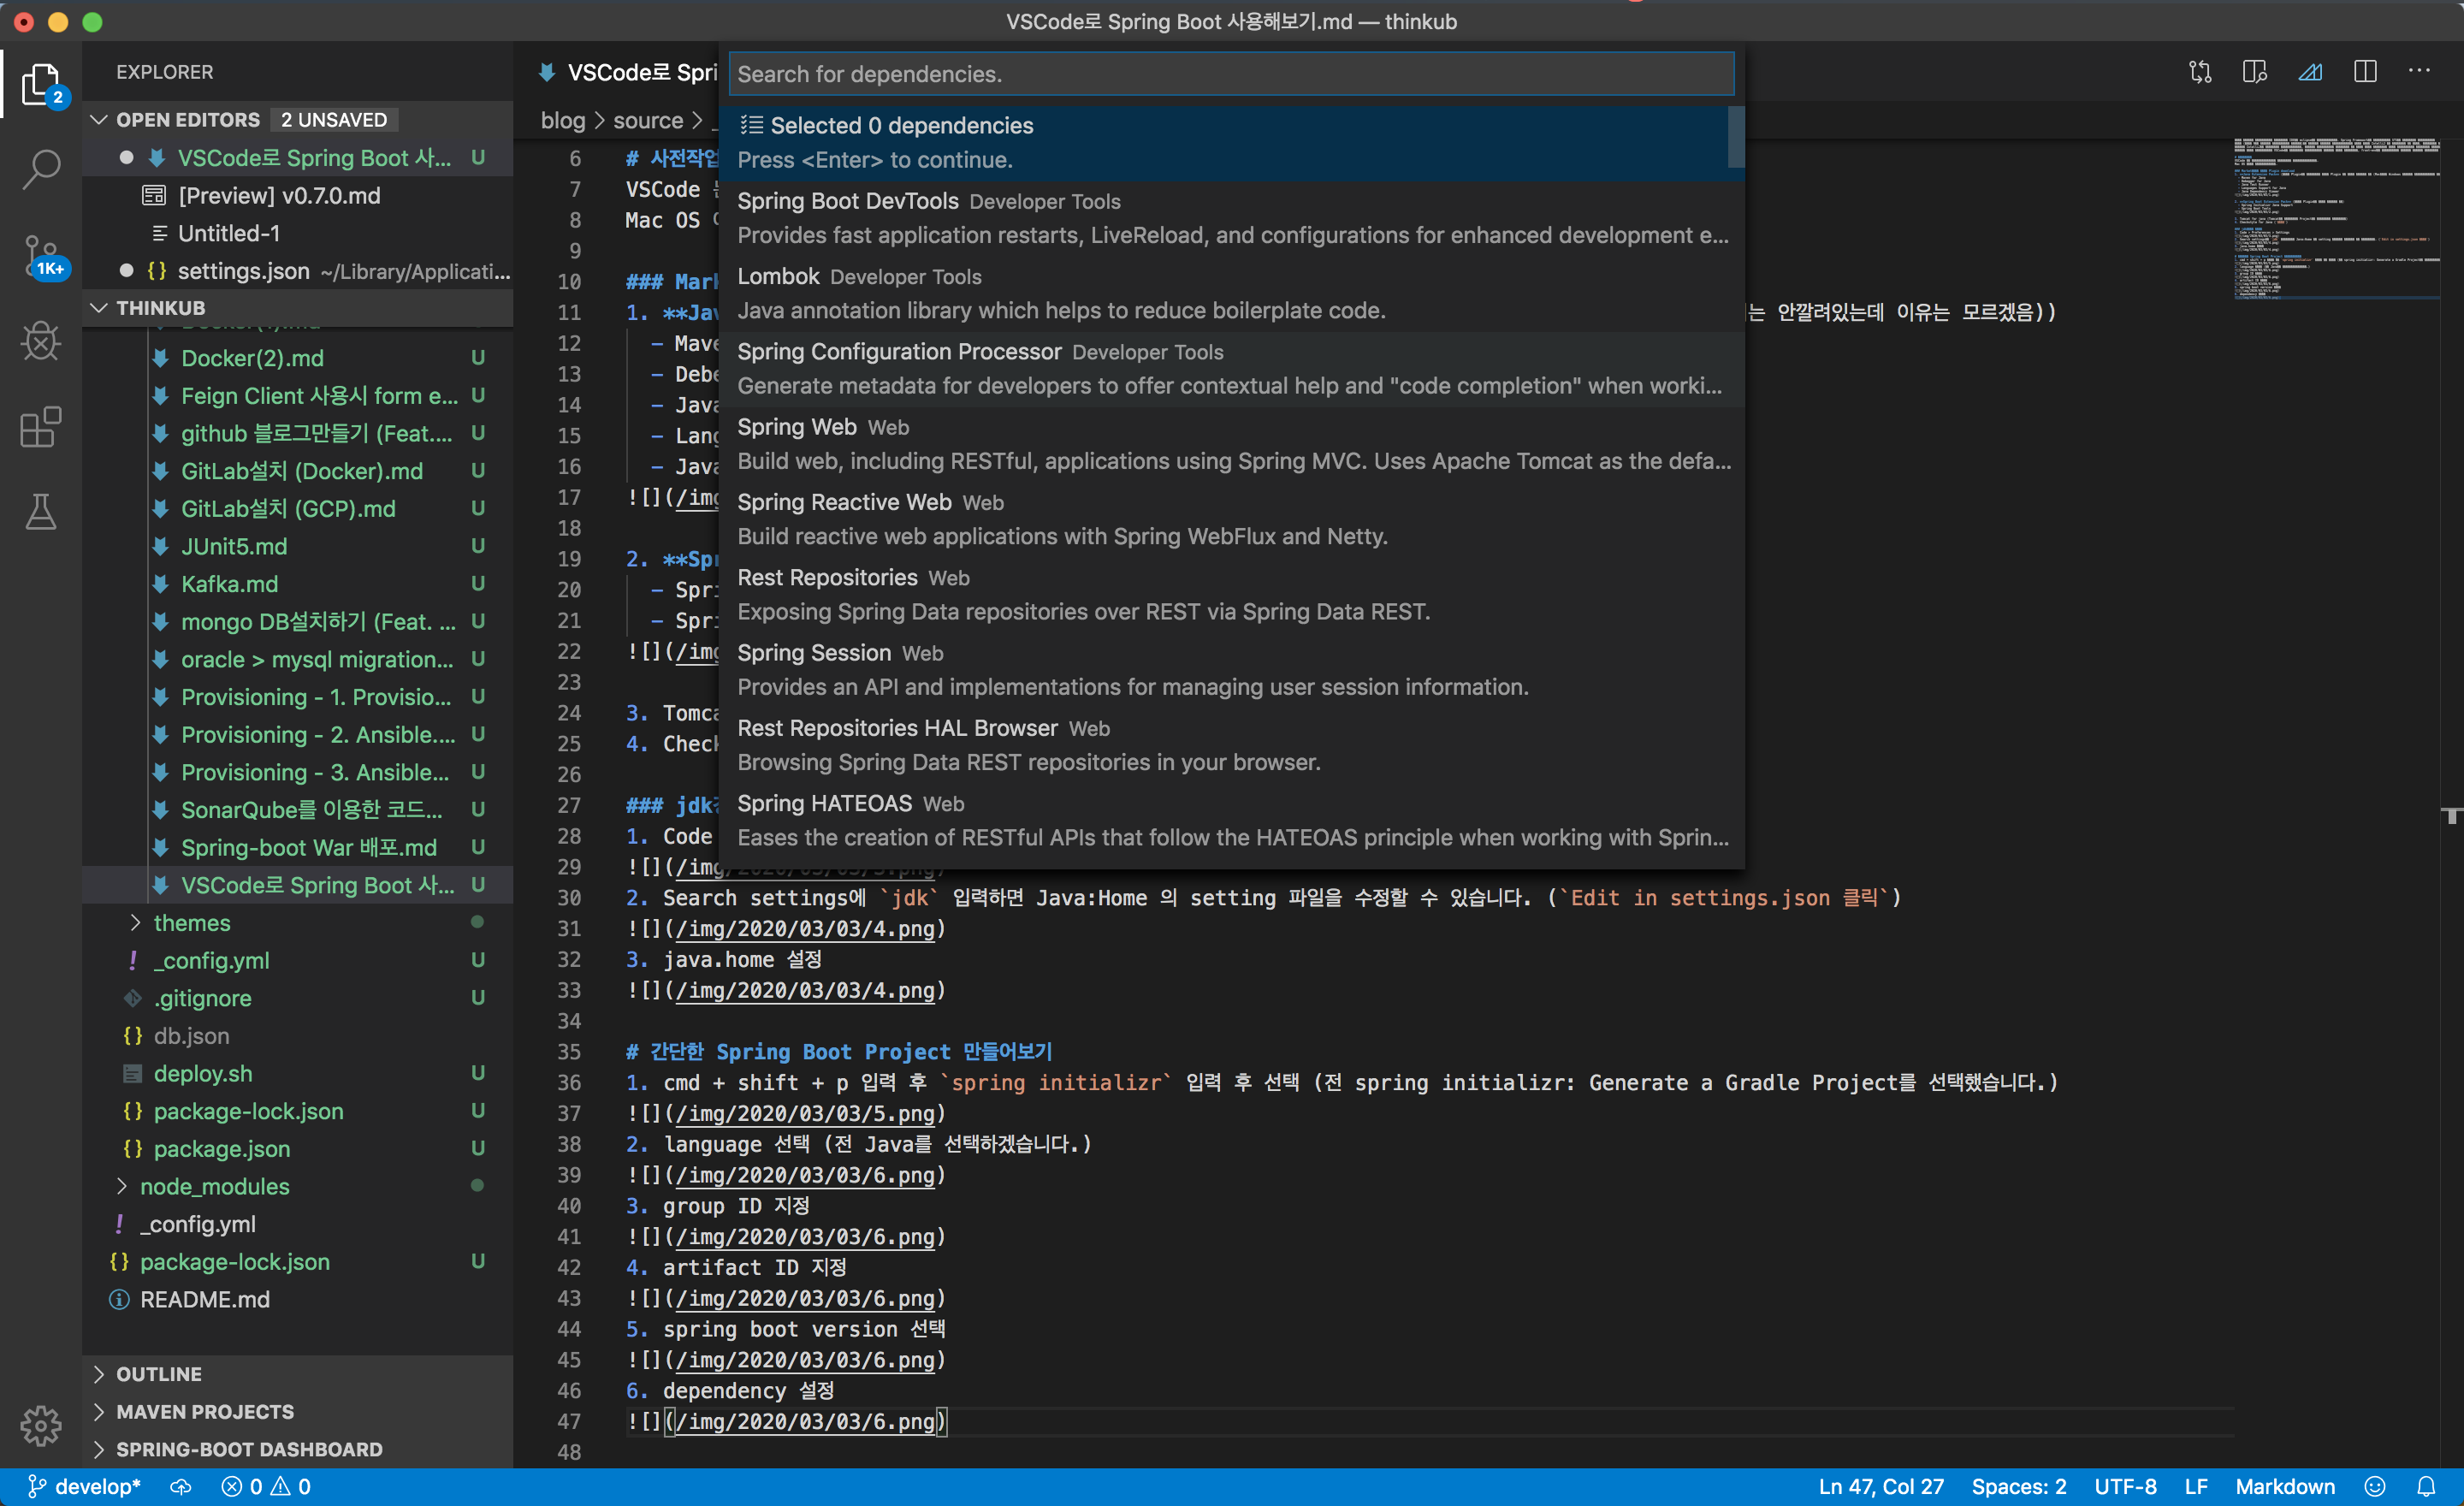This screenshot has height=1506, width=2464.
Task: Click the develop* branch indicator
Action: [x=84, y=1487]
